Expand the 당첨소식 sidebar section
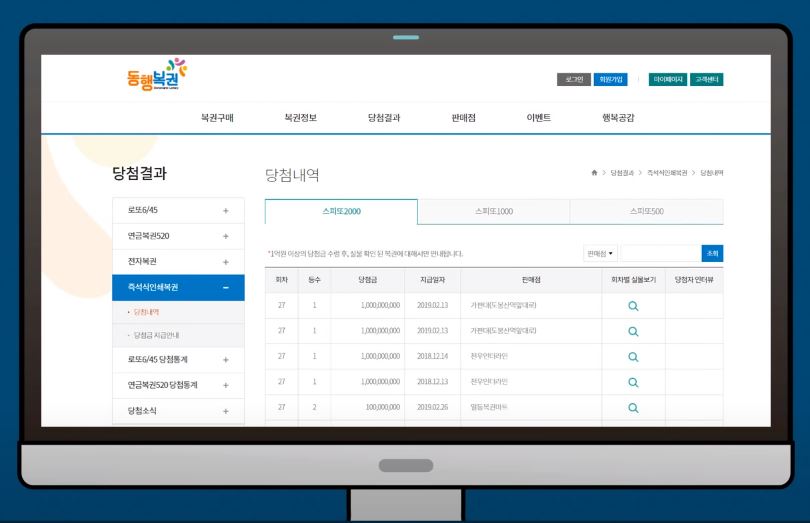The height and width of the screenshot is (523, 810). (226, 411)
